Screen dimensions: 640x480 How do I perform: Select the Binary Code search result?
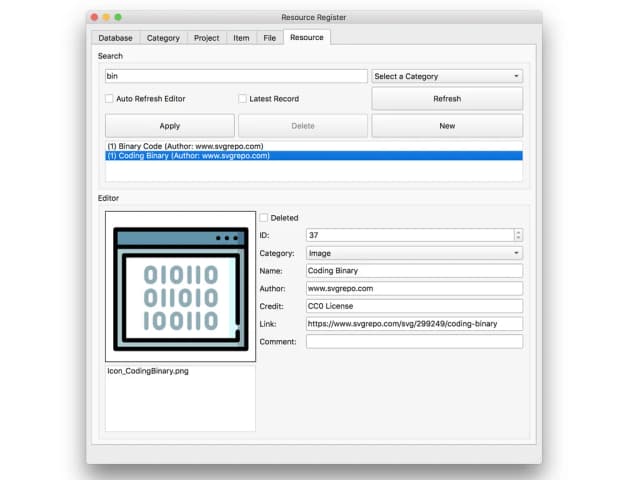pyautogui.click(x=313, y=146)
